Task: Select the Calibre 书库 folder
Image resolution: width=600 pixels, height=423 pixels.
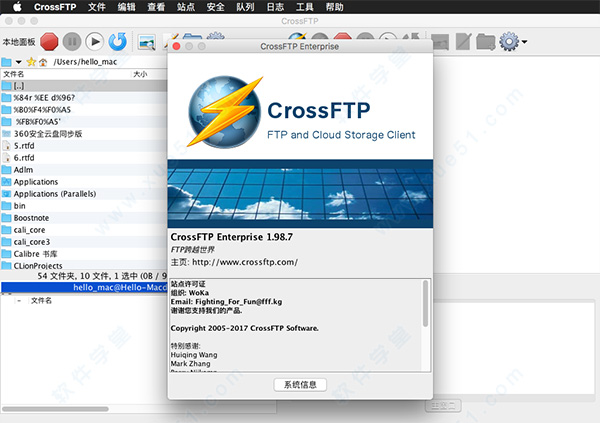Action: (84, 253)
